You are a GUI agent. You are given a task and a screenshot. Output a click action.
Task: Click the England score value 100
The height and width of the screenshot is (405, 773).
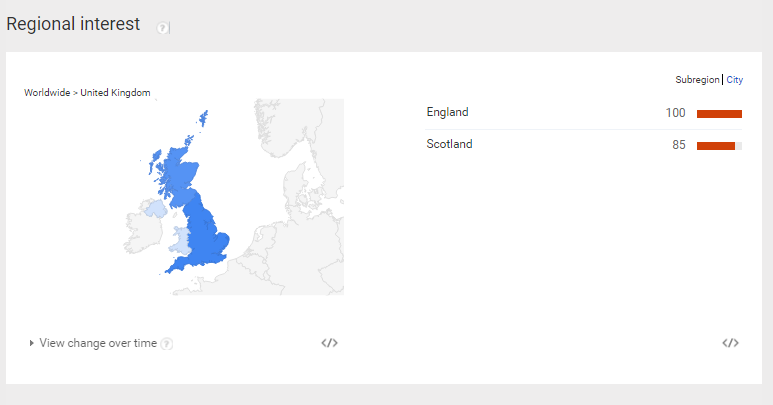pos(675,113)
